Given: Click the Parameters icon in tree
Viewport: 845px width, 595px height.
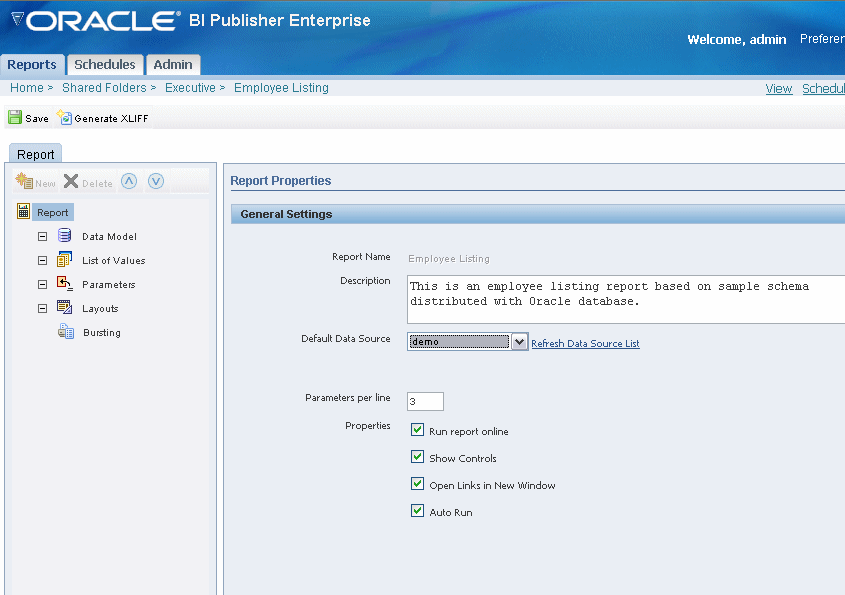Looking at the screenshot, I should point(65,283).
